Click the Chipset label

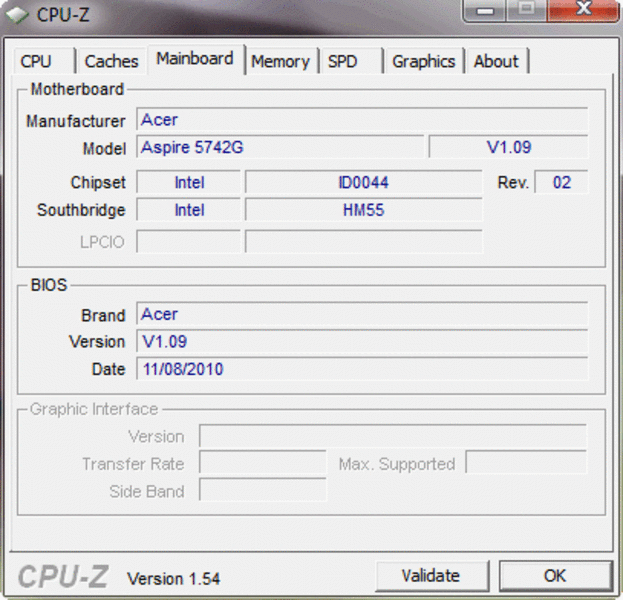click(98, 183)
